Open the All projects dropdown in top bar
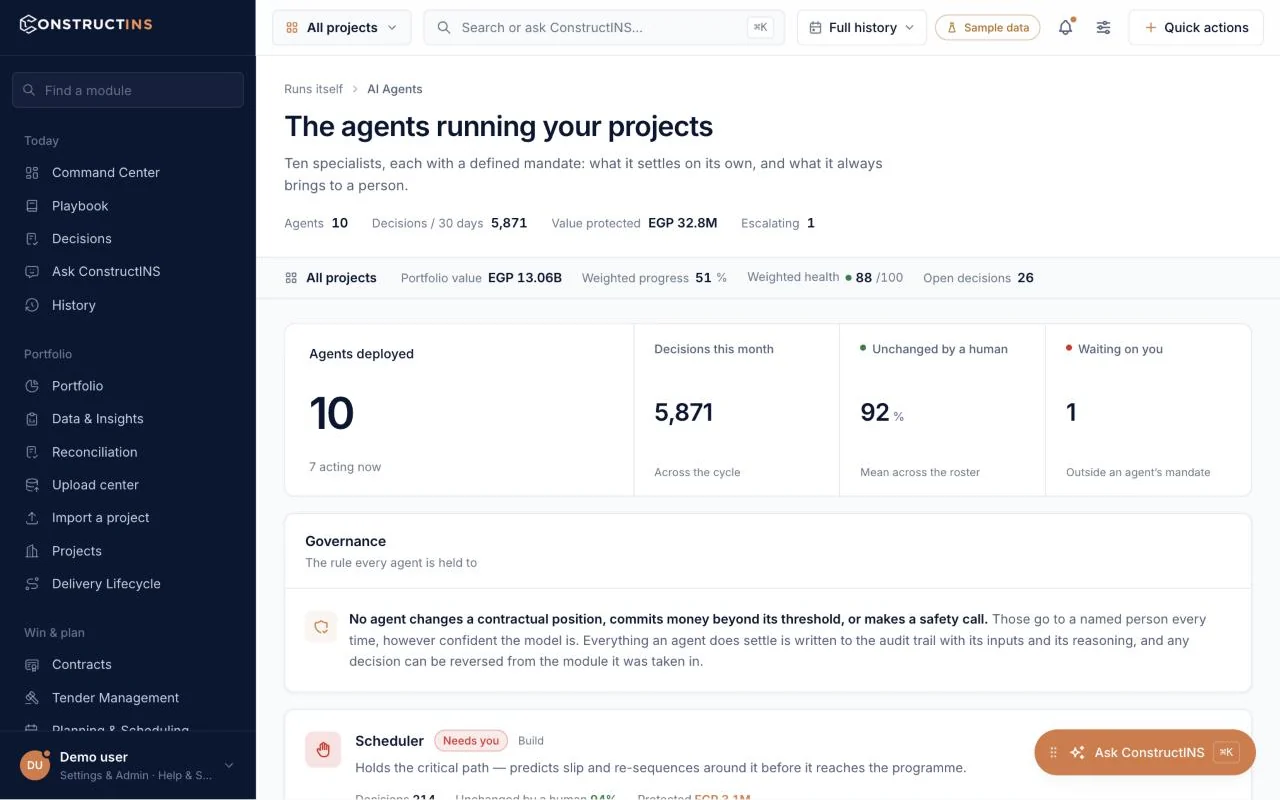The image size is (1280, 800). 341,28
